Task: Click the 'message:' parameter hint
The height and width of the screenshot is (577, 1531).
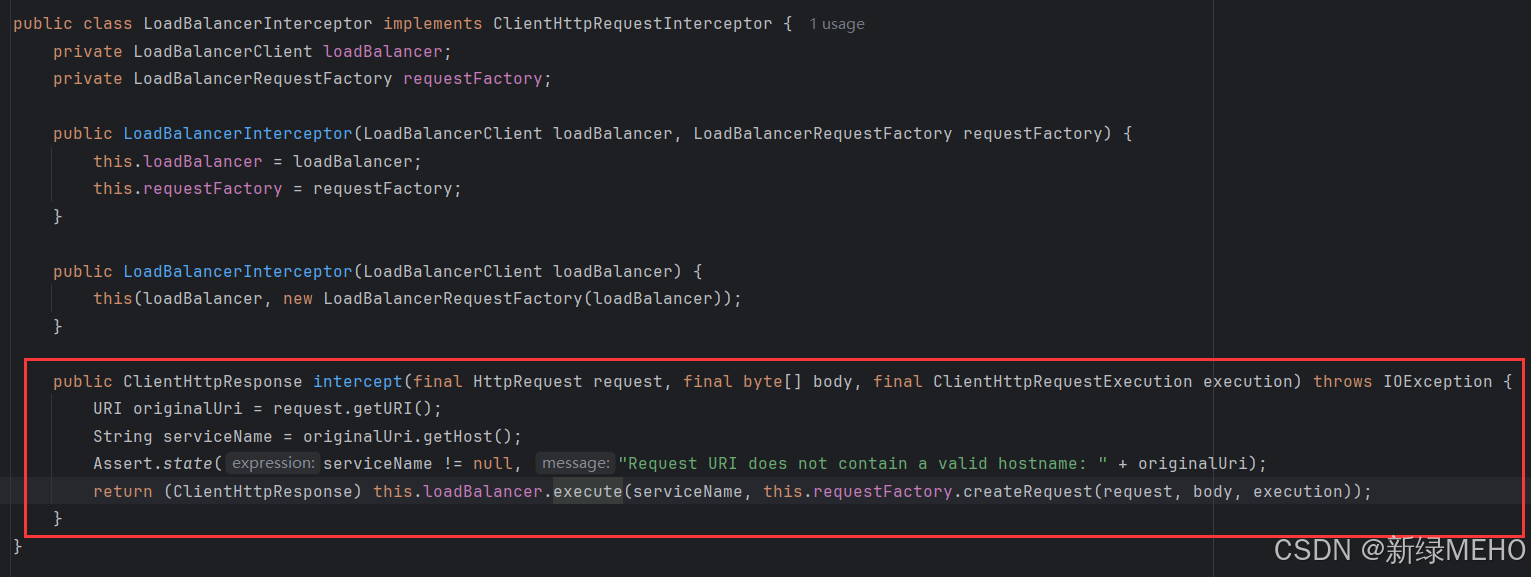Action: point(576,463)
